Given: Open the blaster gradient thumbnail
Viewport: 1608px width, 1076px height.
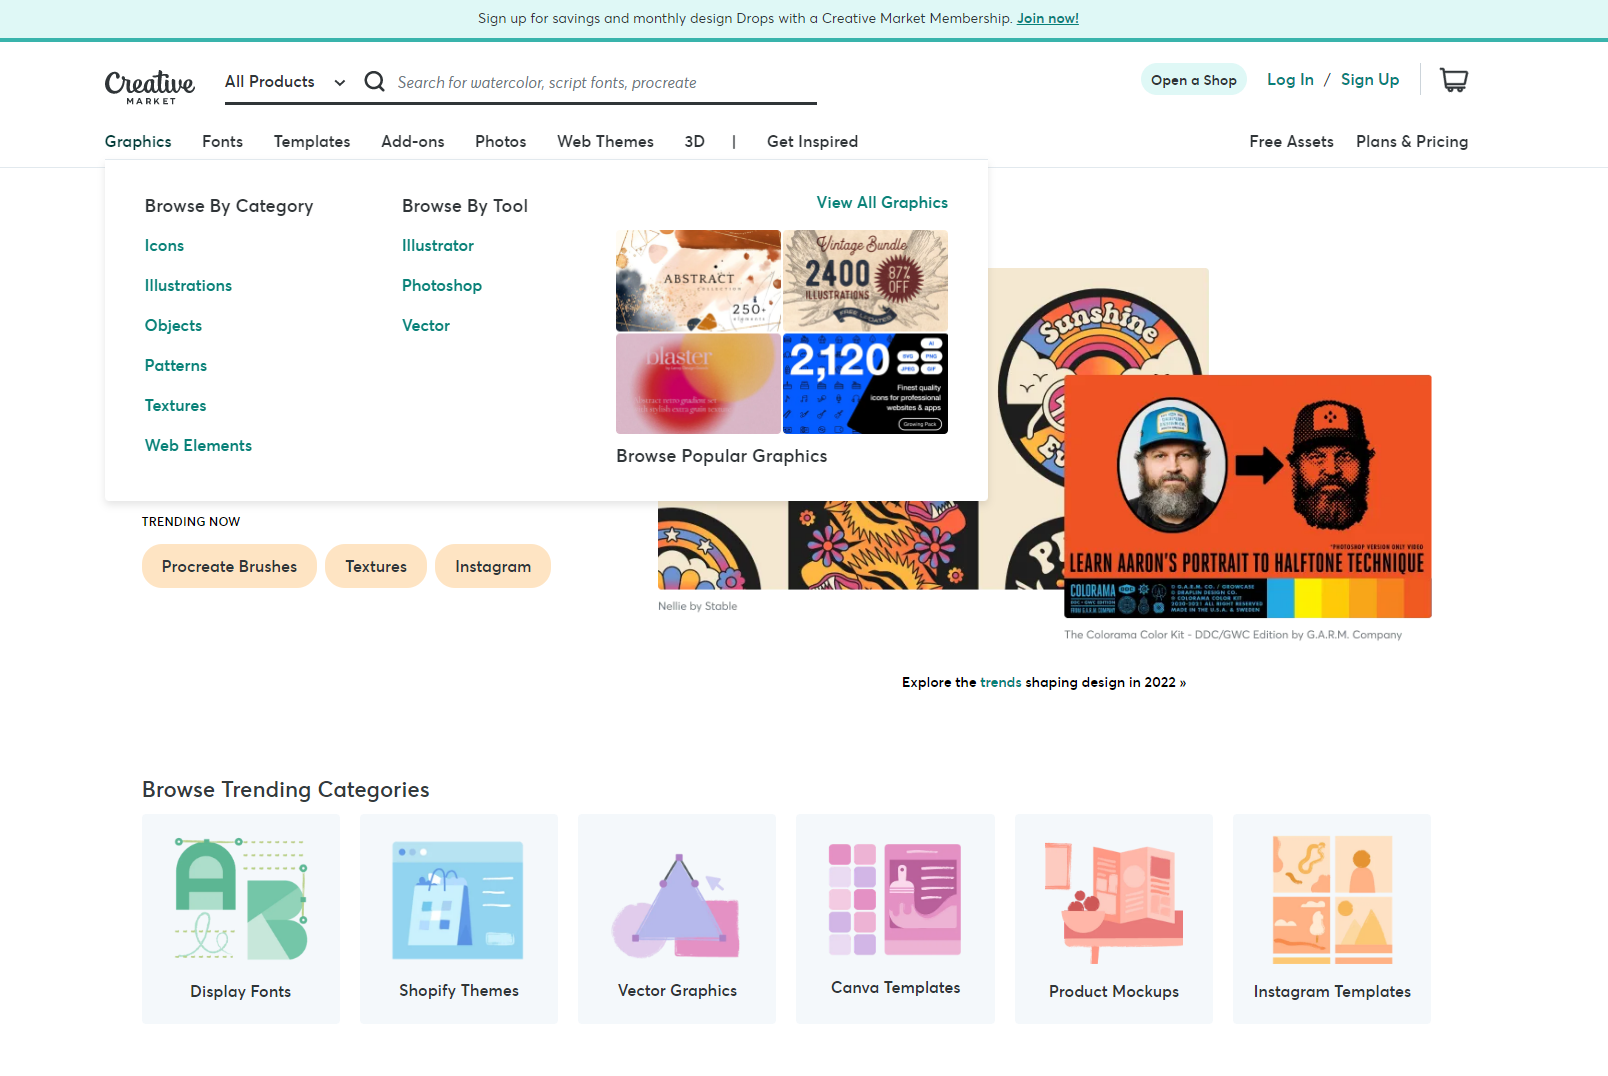Looking at the screenshot, I should click(x=698, y=384).
